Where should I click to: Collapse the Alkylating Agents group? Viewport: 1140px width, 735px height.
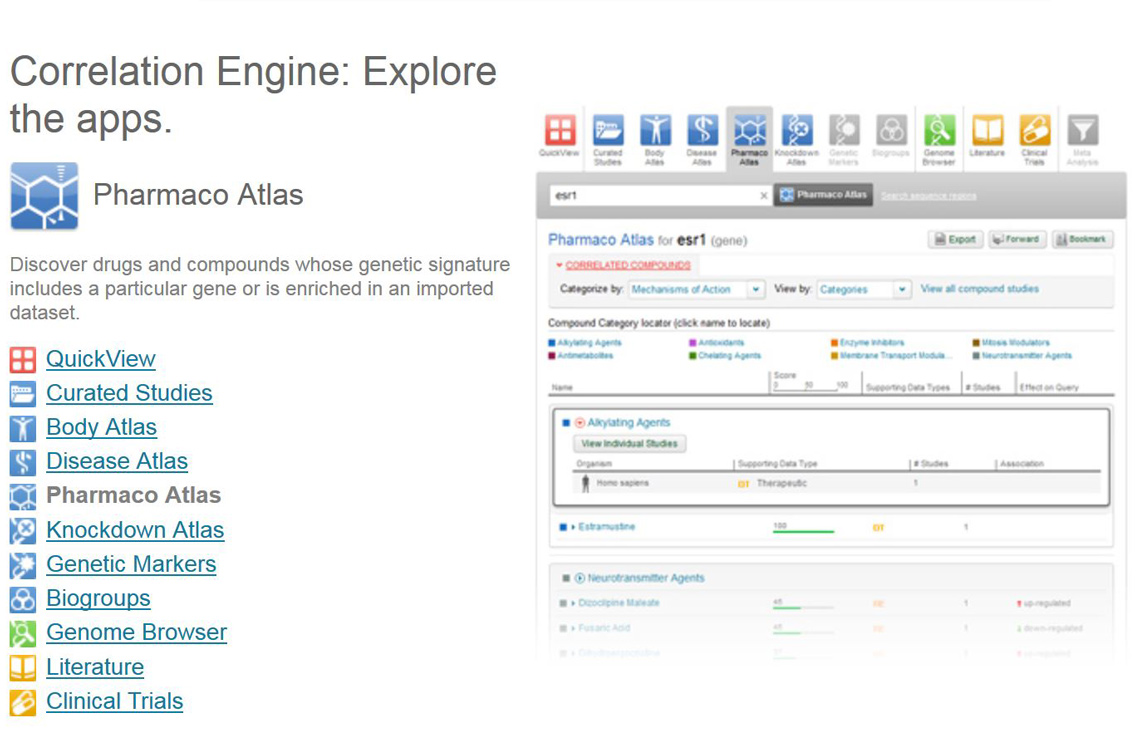[581, 423]
